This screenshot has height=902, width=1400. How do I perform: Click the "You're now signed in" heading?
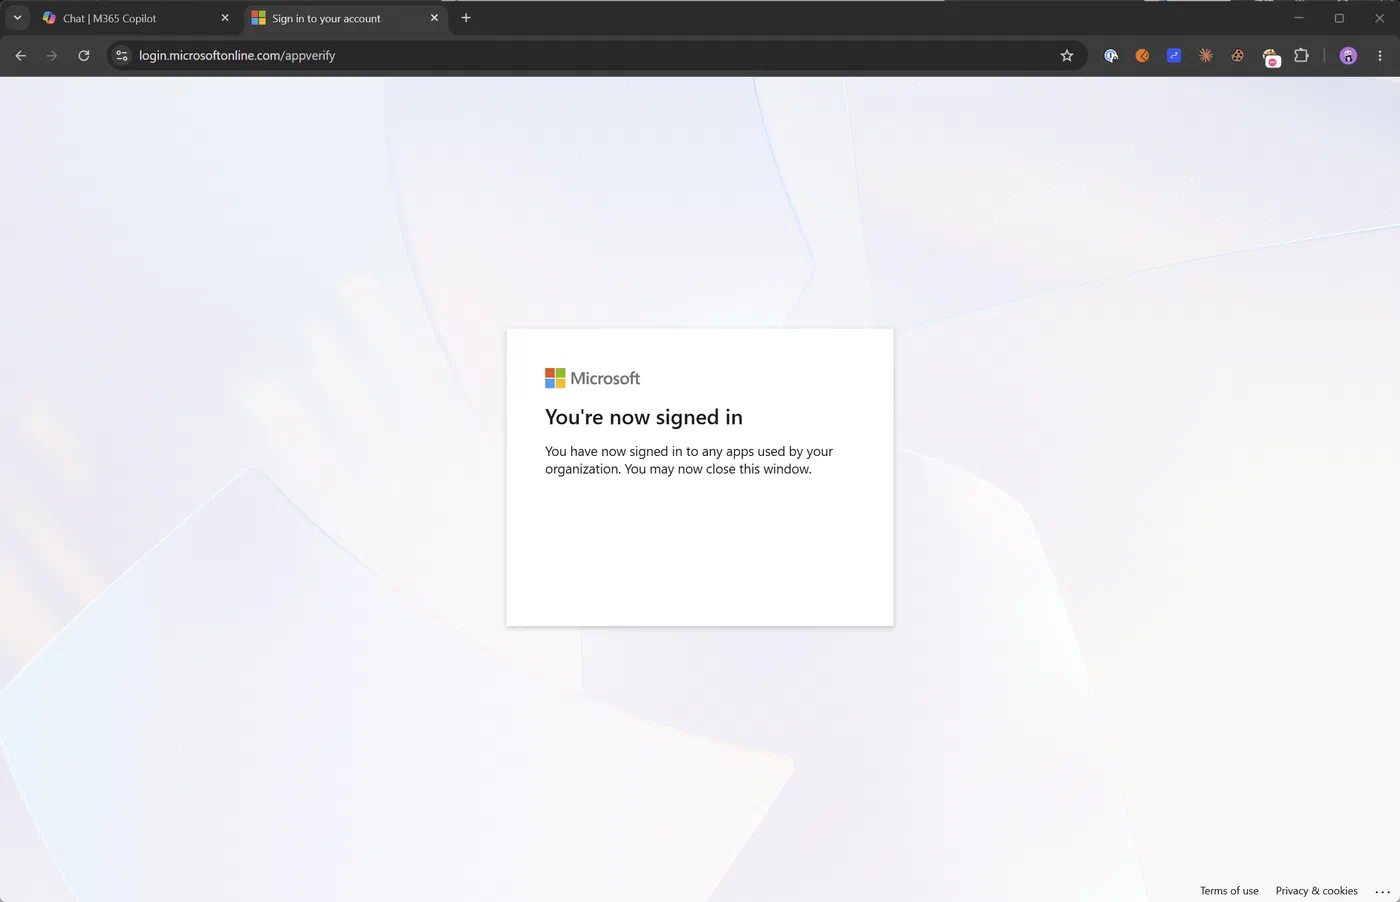(x=644, y=417)
